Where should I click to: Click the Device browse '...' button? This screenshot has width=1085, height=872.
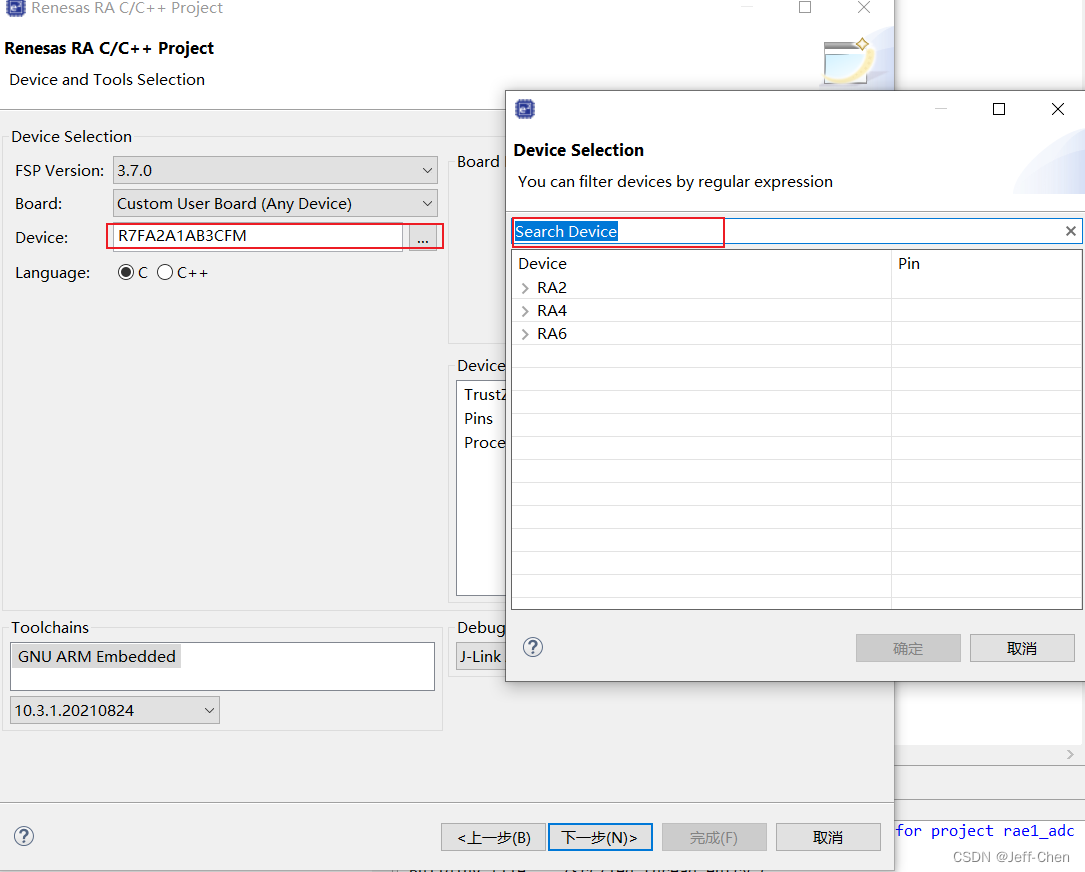tap(423, 238)
